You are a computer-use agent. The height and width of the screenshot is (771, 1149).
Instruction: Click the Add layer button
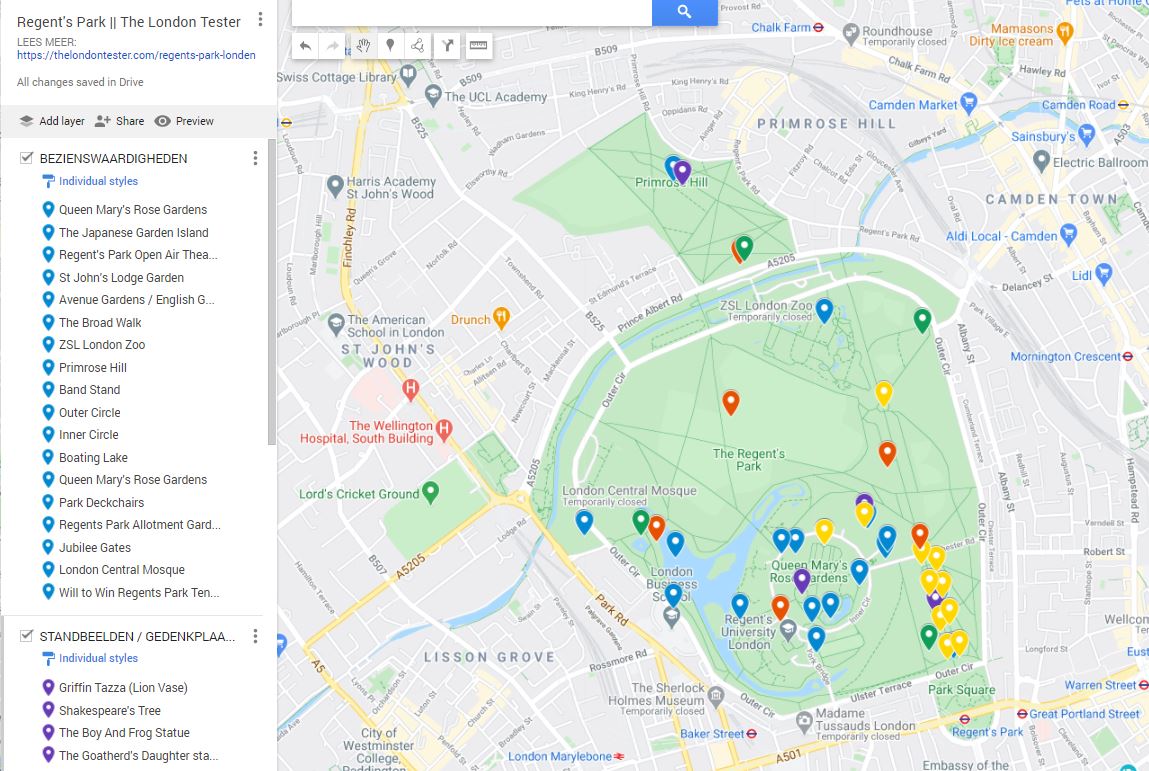click(x=52, y=121)
